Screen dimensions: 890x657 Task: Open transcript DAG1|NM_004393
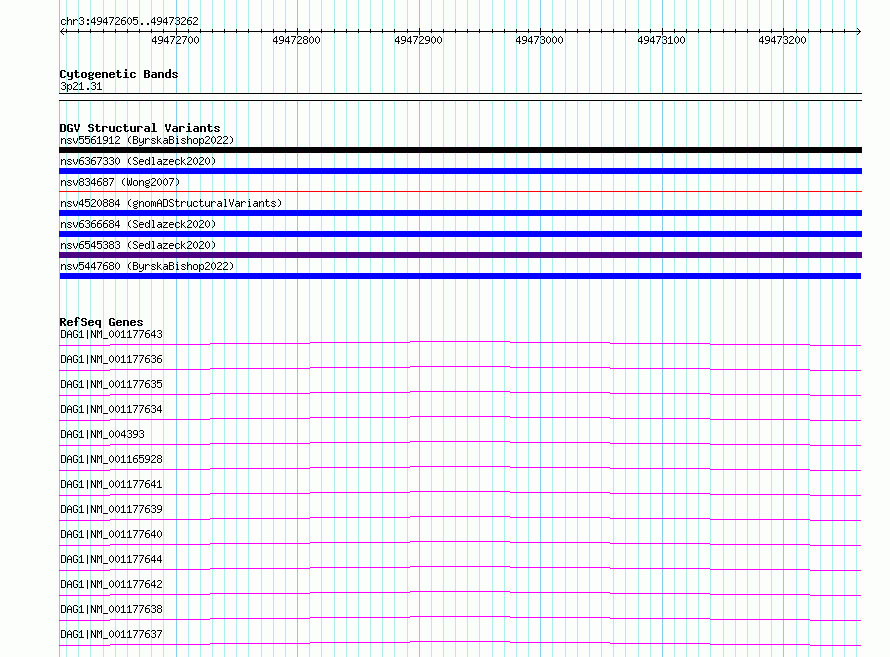(x=102, y=434)
